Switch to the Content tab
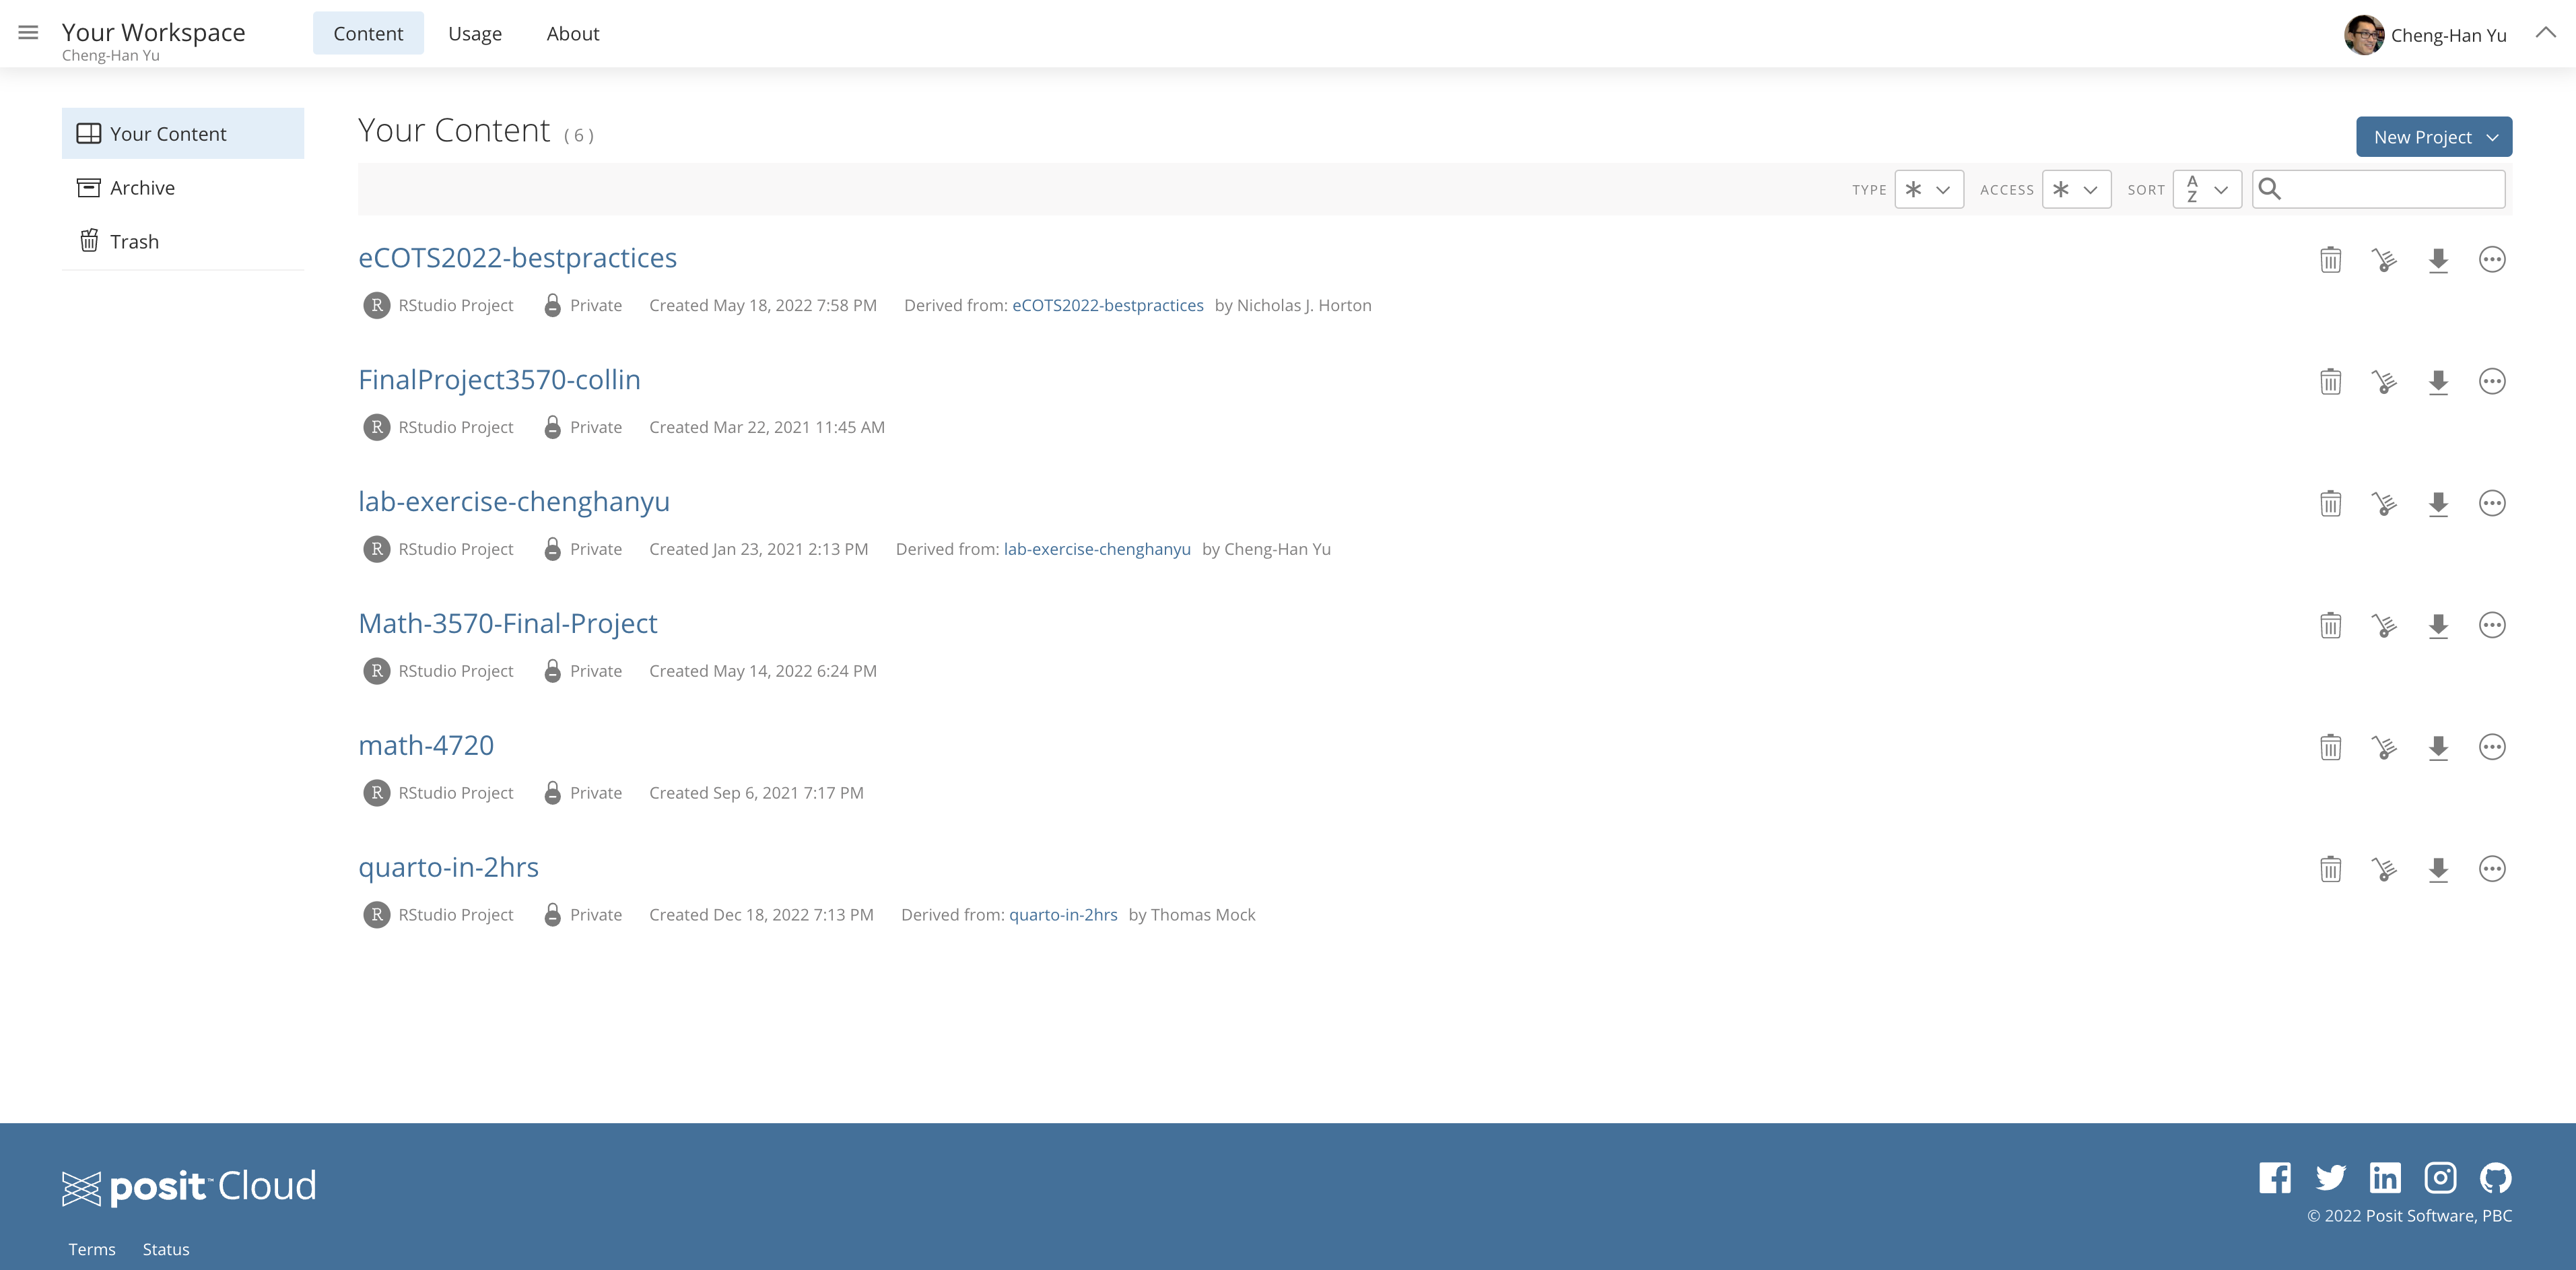The width and height of the screenshot is (2576, 1270). [x=368, y=33]
